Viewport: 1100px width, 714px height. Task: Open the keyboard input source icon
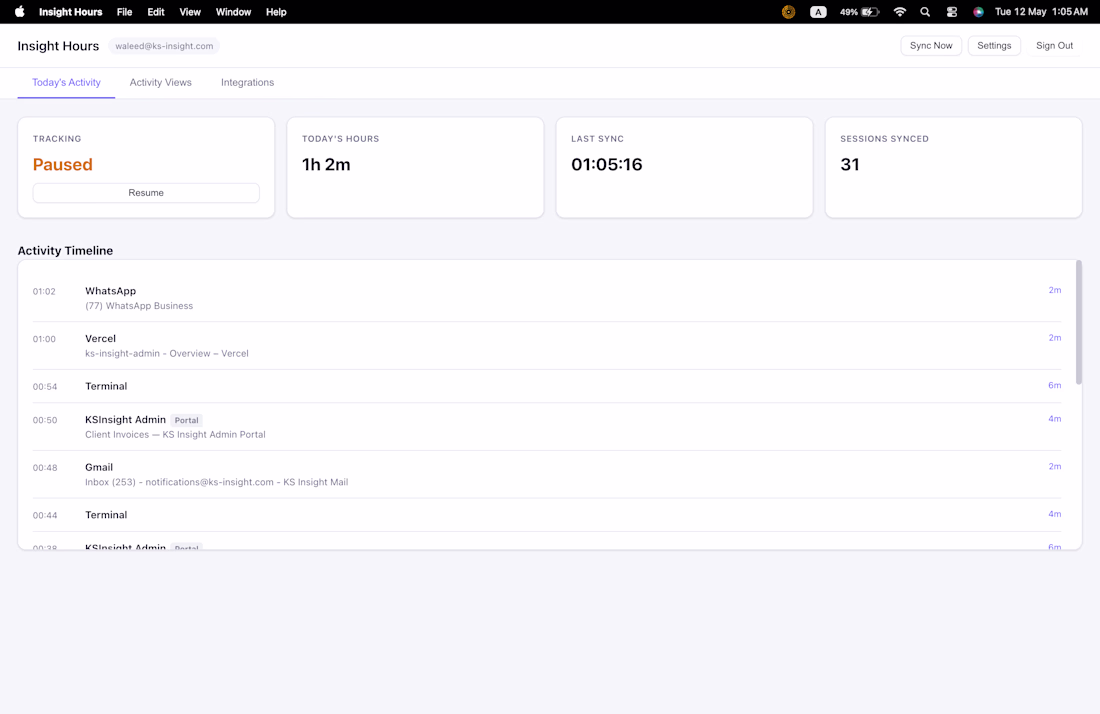coord(818,12)
